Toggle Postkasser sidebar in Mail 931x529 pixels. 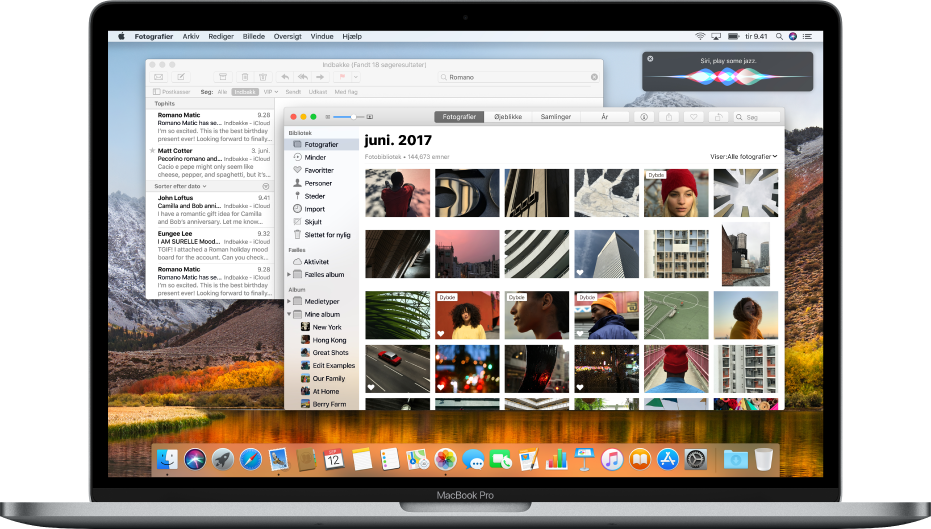pyautogui.click(x=172, y=92)
